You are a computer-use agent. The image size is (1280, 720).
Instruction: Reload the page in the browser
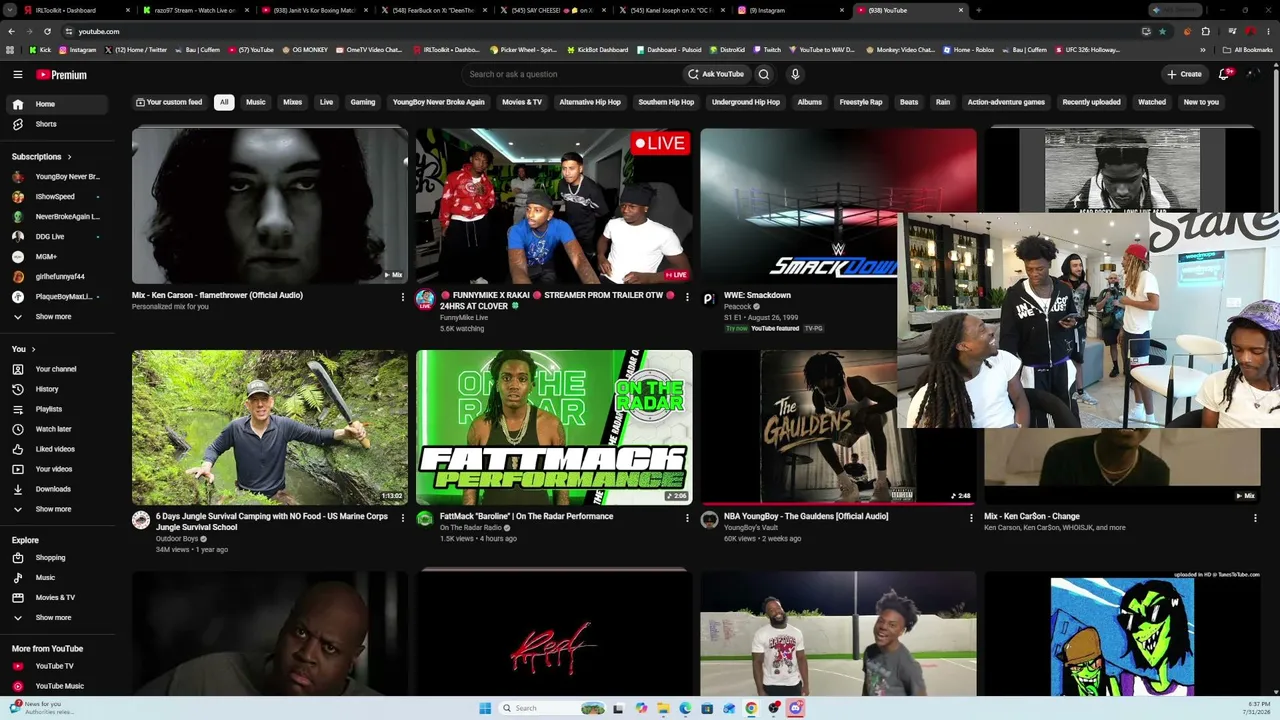(47, 31)
